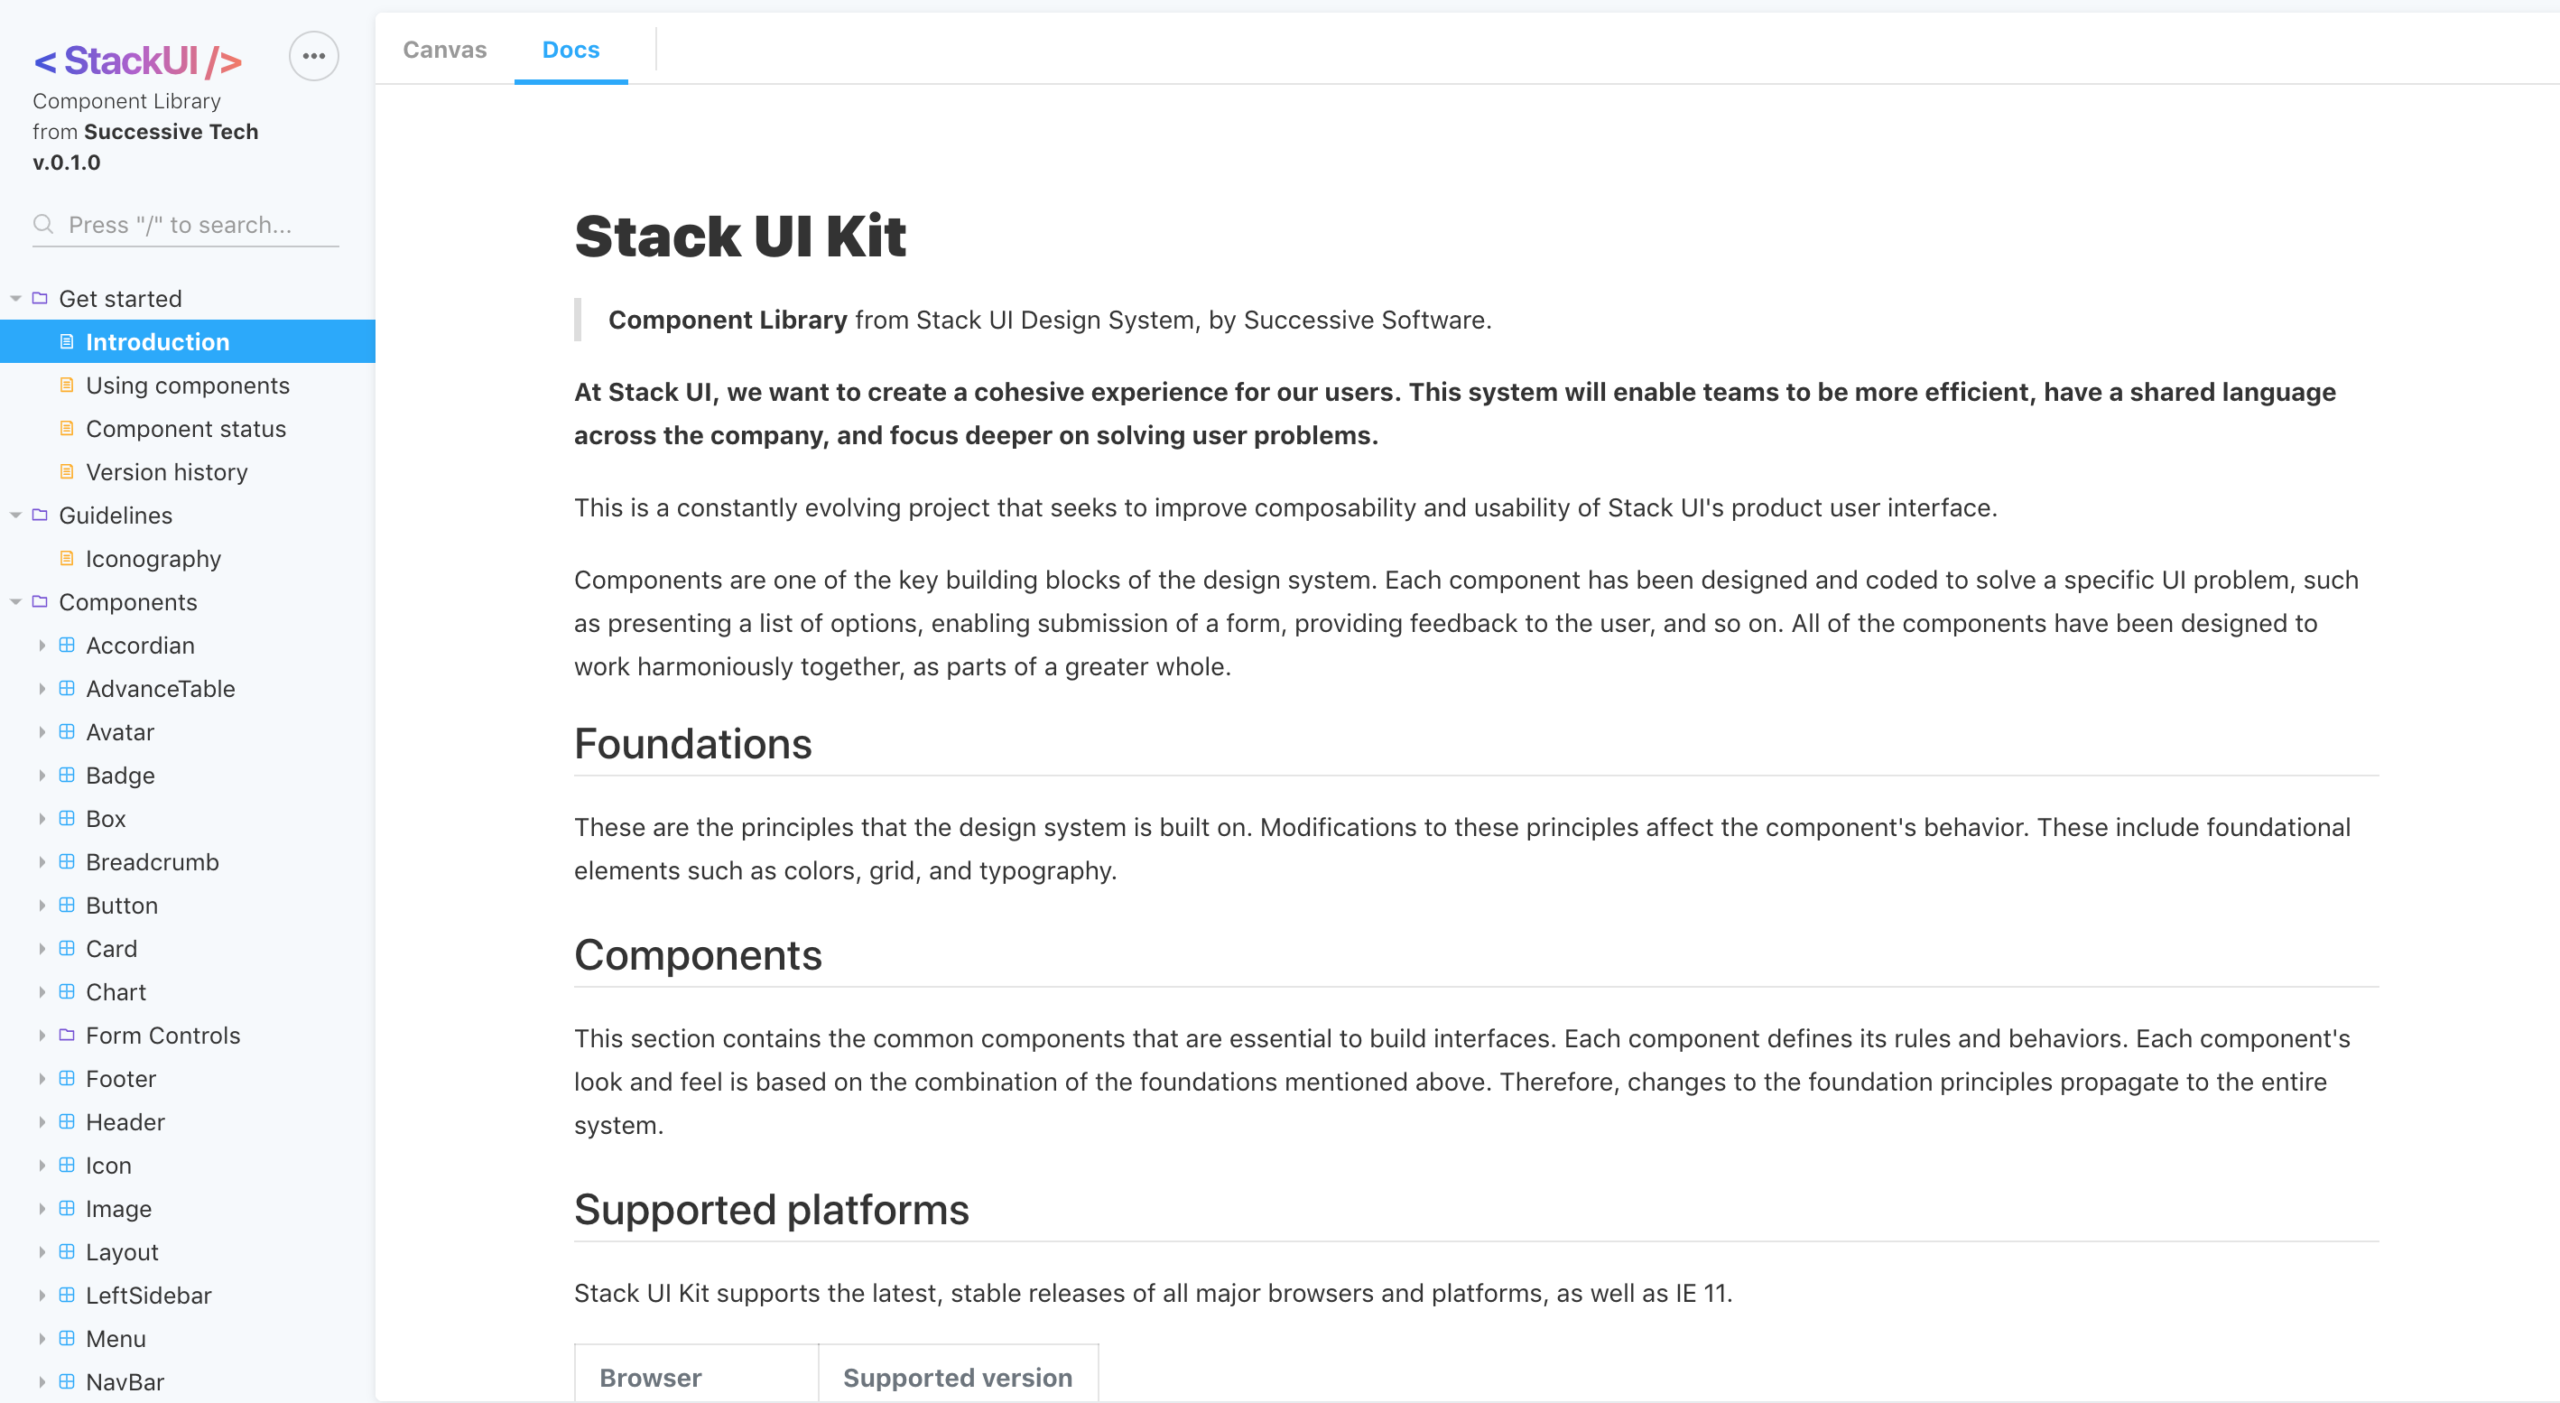
Task: Click the component grid icon beside Button
Action: point(66,905)
